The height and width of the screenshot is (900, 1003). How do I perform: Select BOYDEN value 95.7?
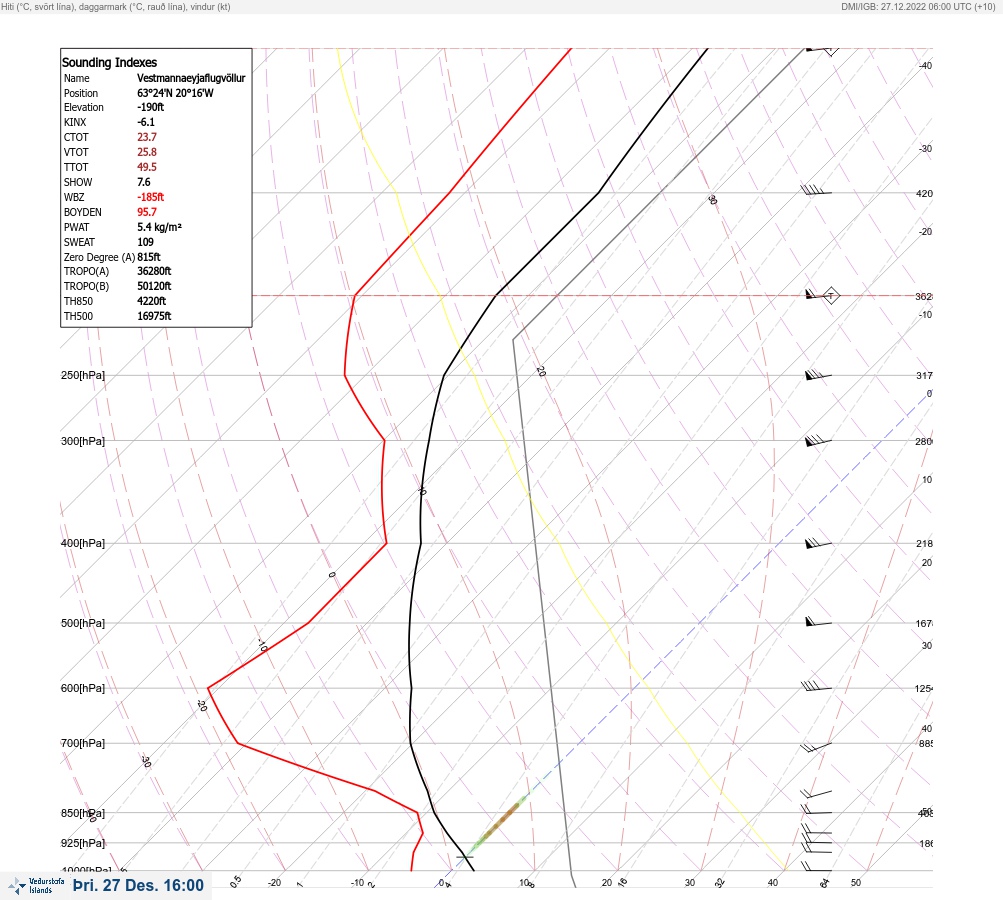click(147, 212)
